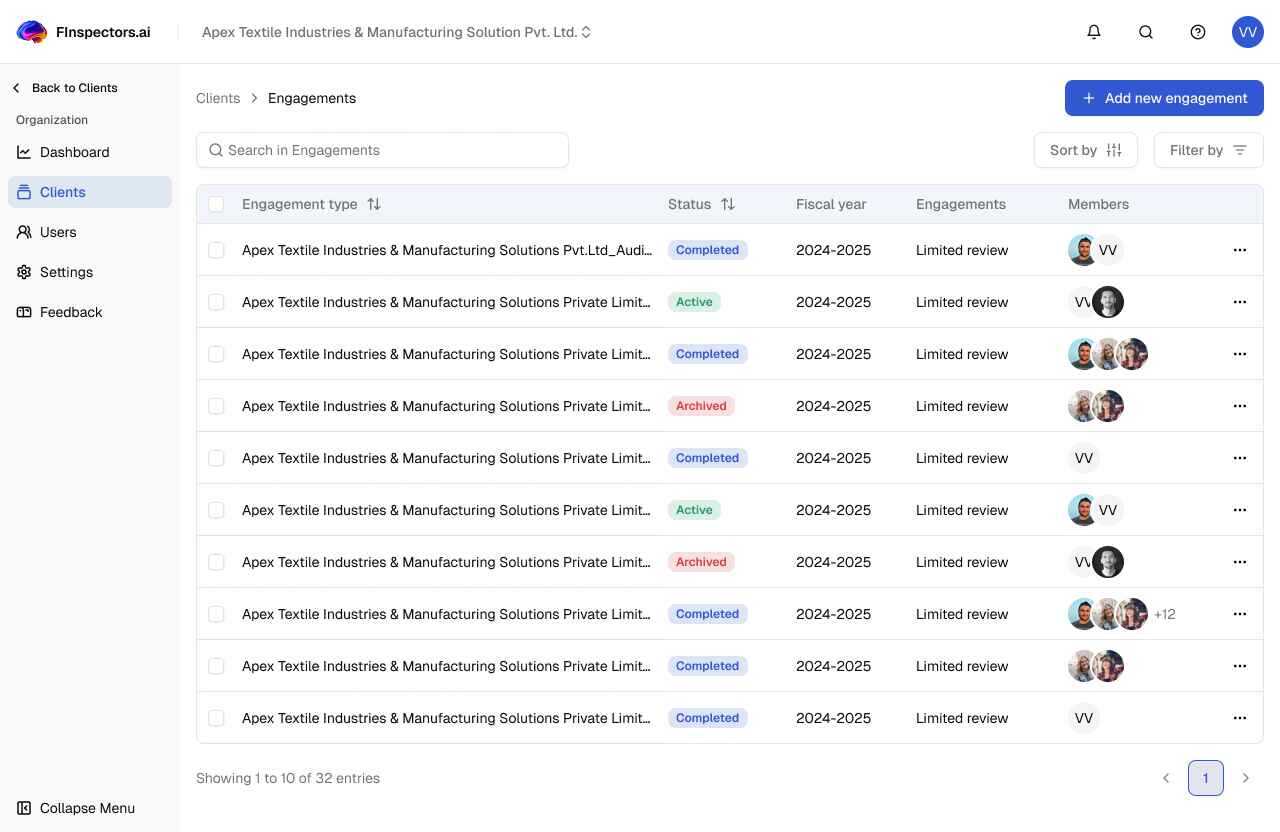Go to Dashboard in sidebar

[74, 152]
